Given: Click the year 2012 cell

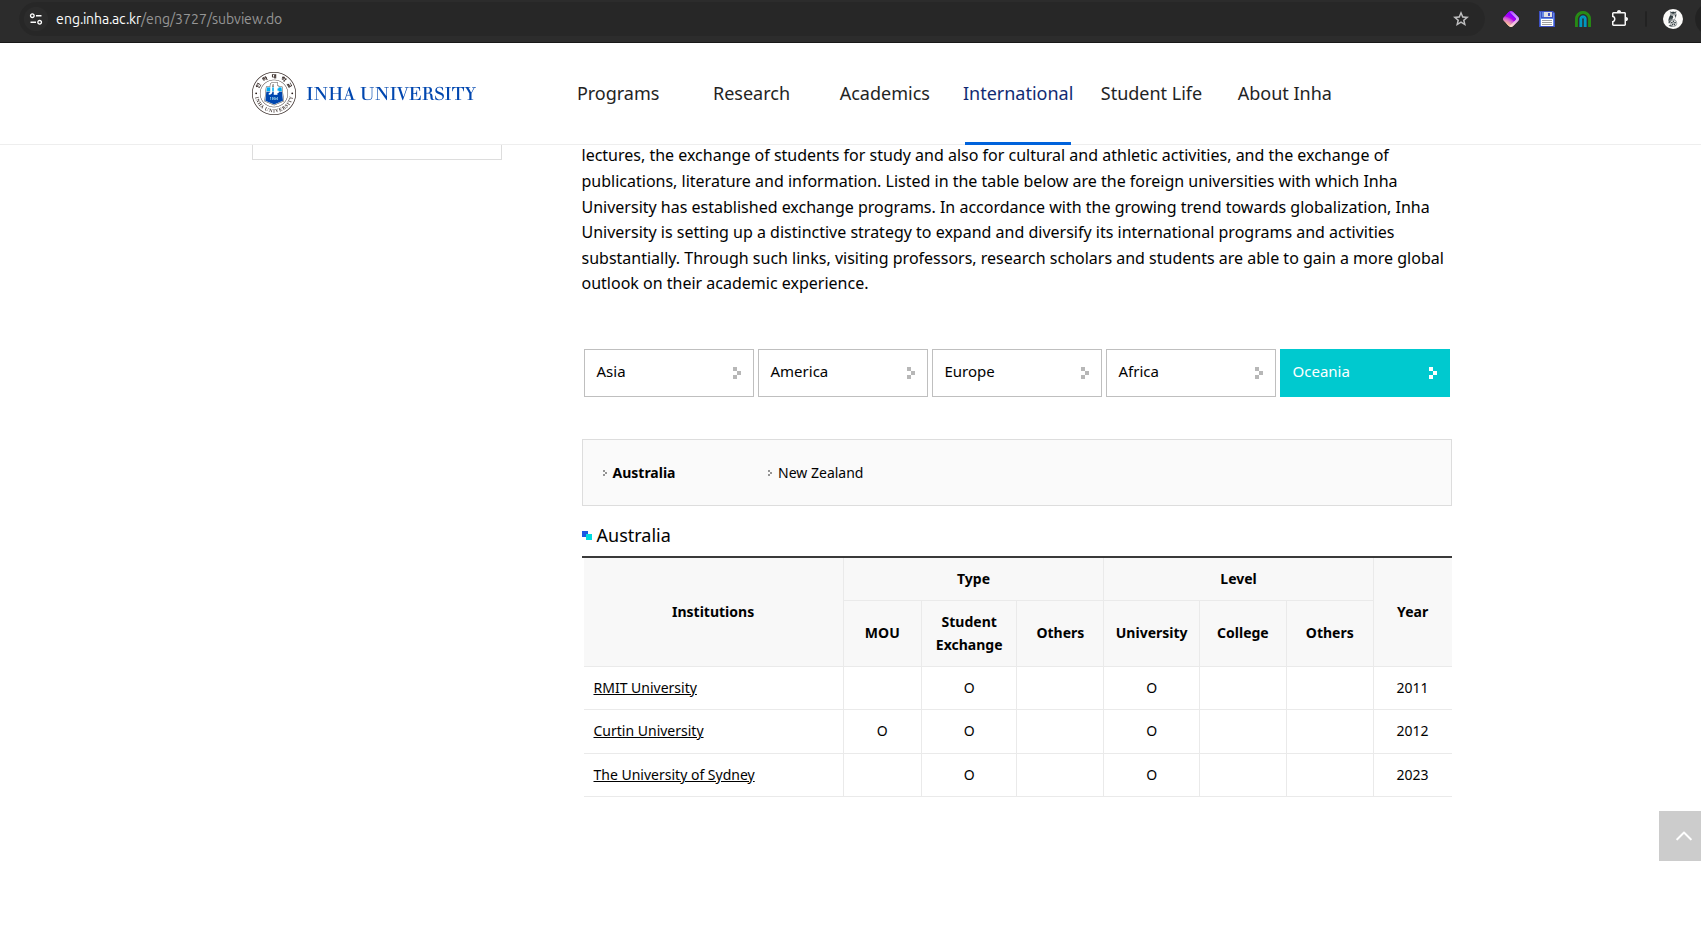Looking at the screenshot, I should coord(1412,731).
